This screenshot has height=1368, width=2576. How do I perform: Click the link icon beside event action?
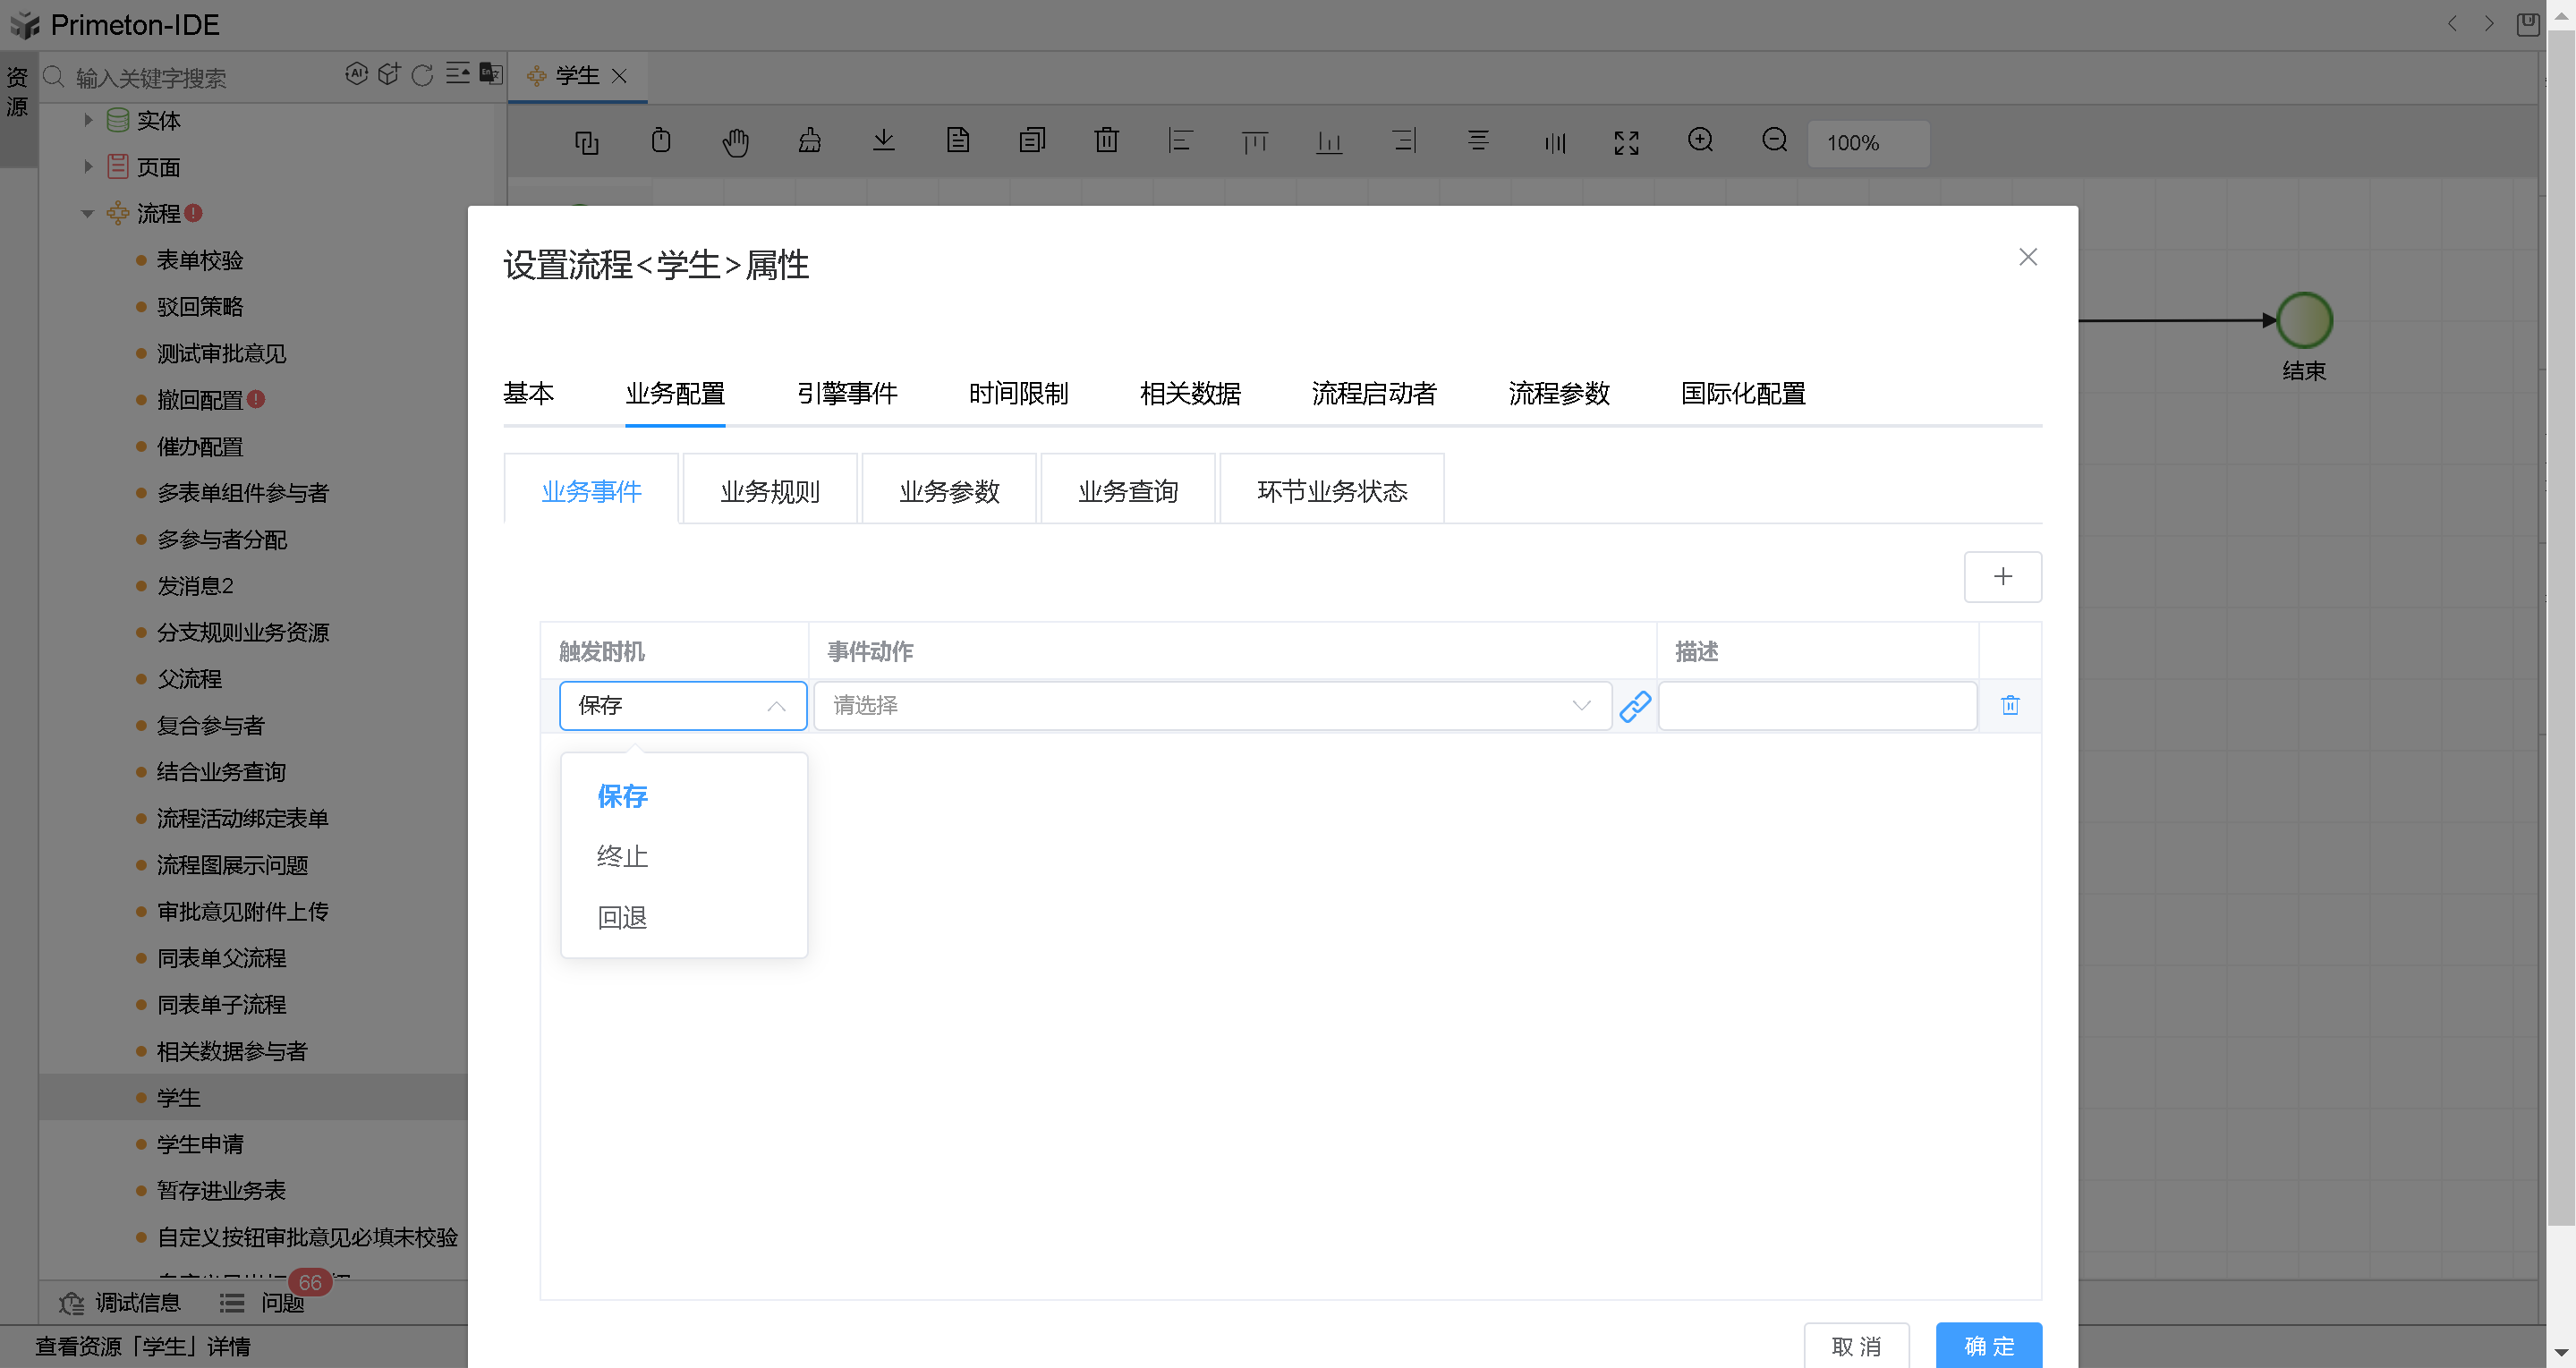pos(1634,706)
